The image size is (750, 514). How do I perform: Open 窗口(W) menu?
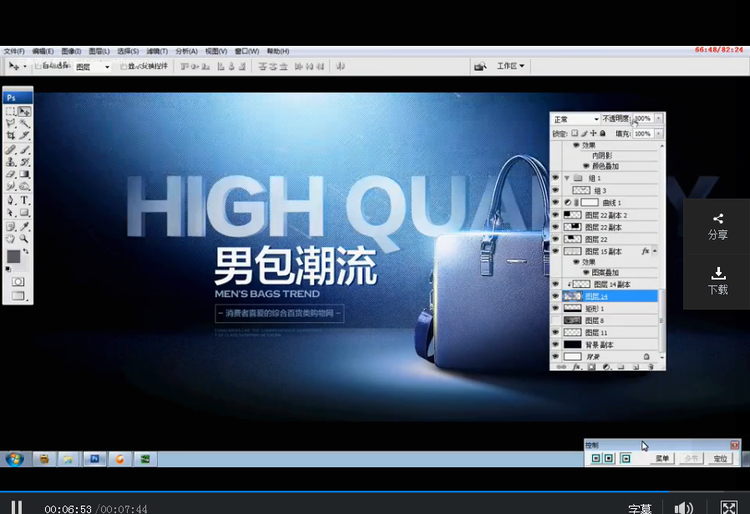(x=247, y=51)
